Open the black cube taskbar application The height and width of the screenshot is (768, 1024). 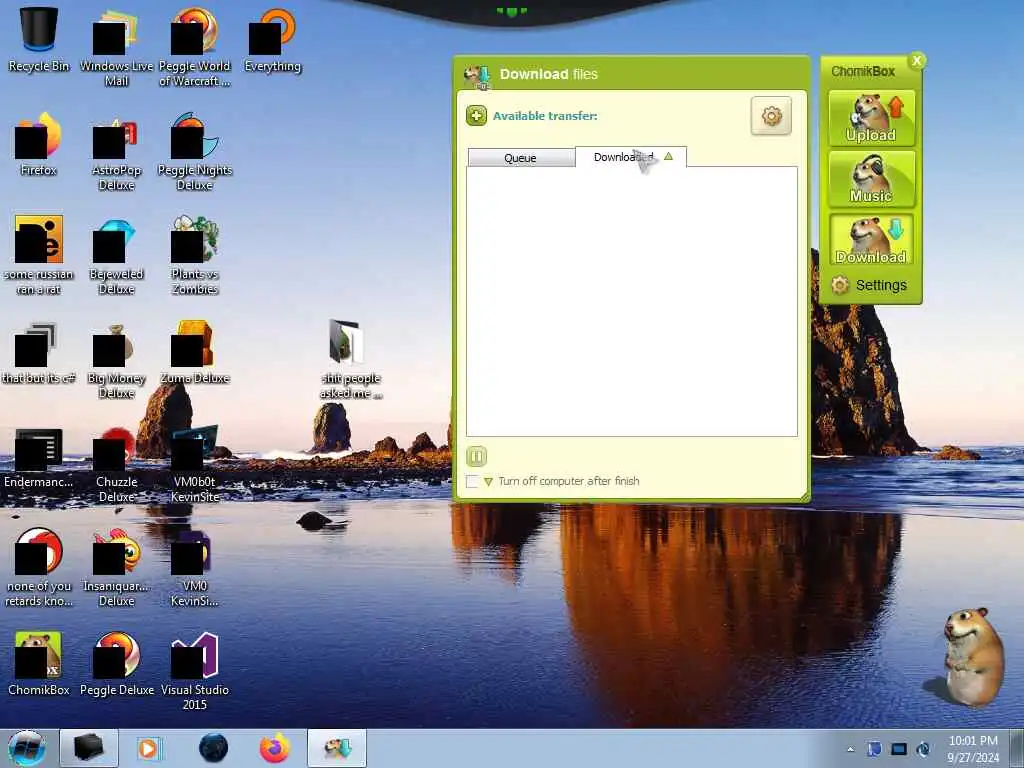point(89,748)
